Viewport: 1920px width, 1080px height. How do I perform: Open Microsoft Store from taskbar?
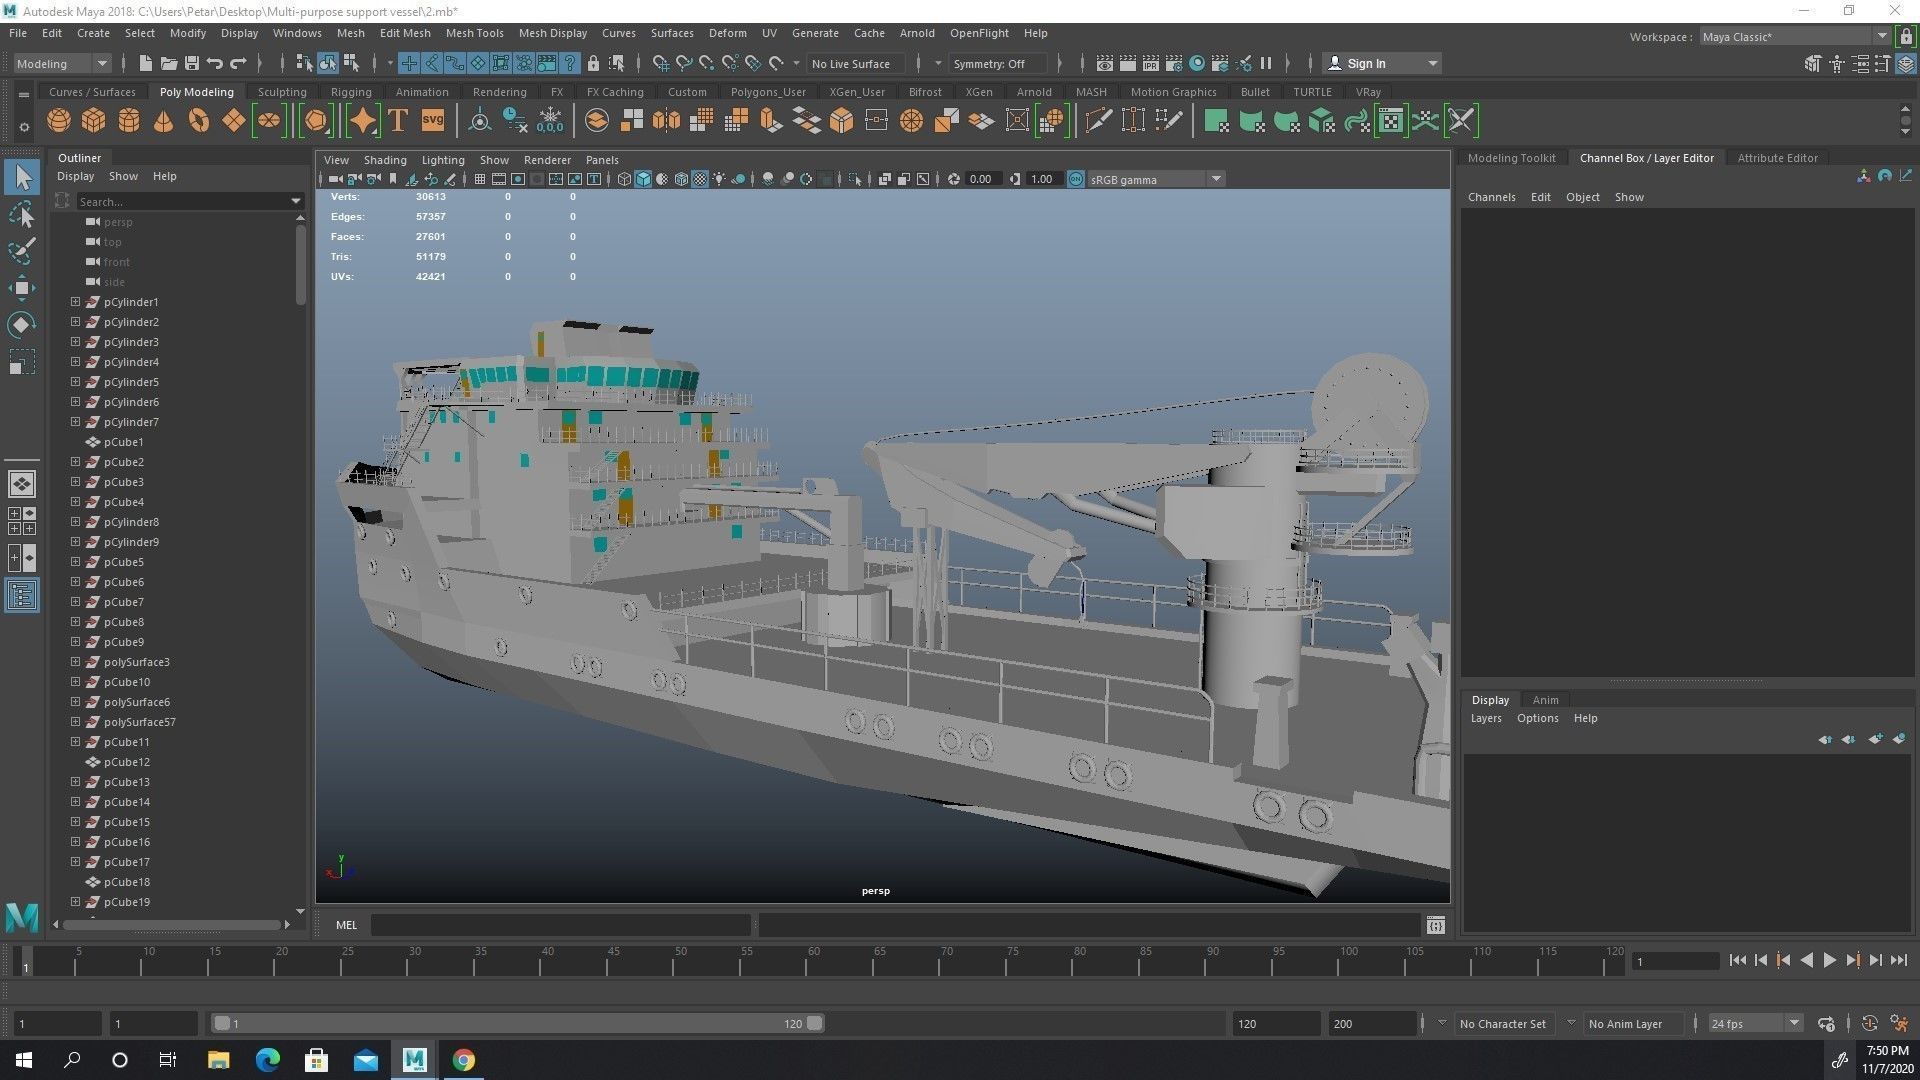pyautogui.click(x=317, y=1060)
